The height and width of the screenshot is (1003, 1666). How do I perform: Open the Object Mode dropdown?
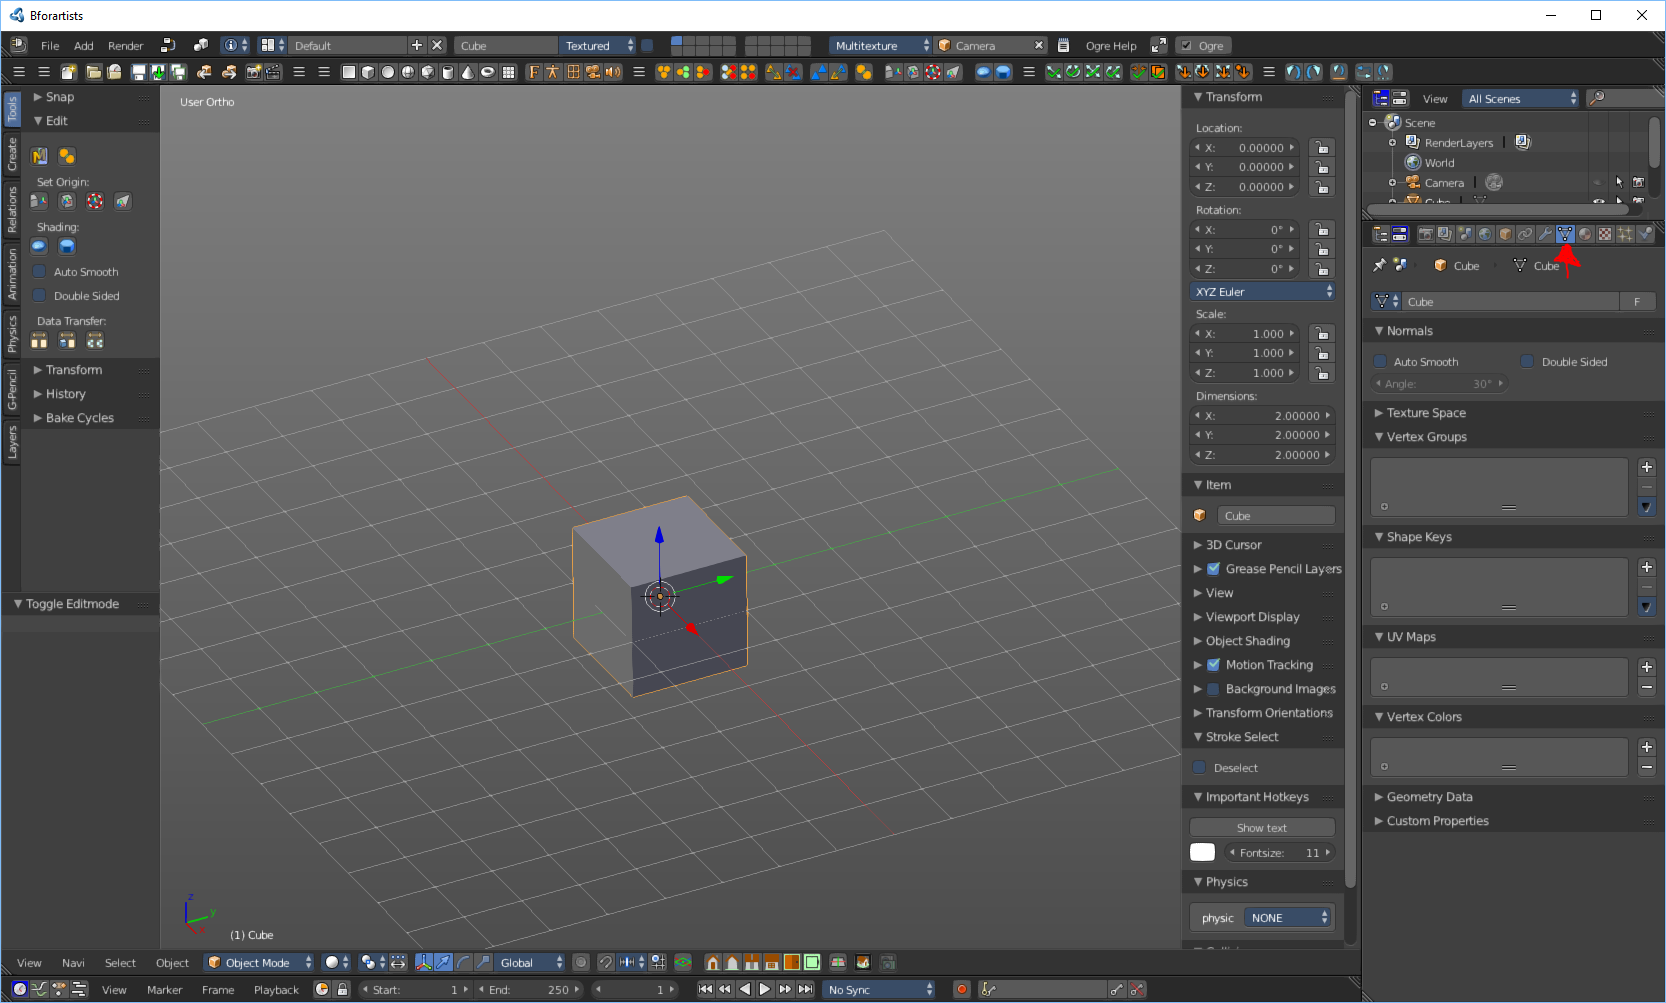[259, 963]
